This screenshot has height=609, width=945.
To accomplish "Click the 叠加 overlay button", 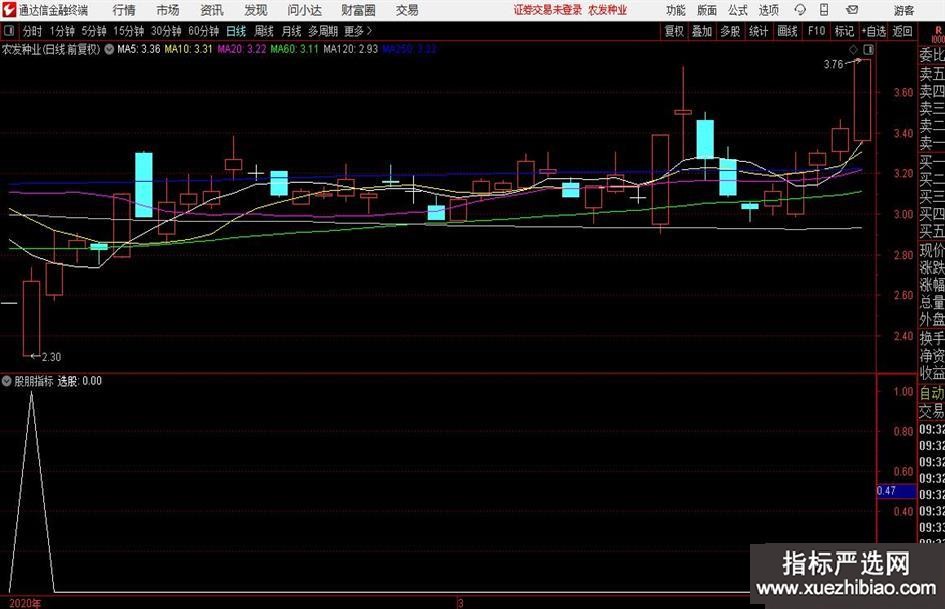I will point(702,31).
